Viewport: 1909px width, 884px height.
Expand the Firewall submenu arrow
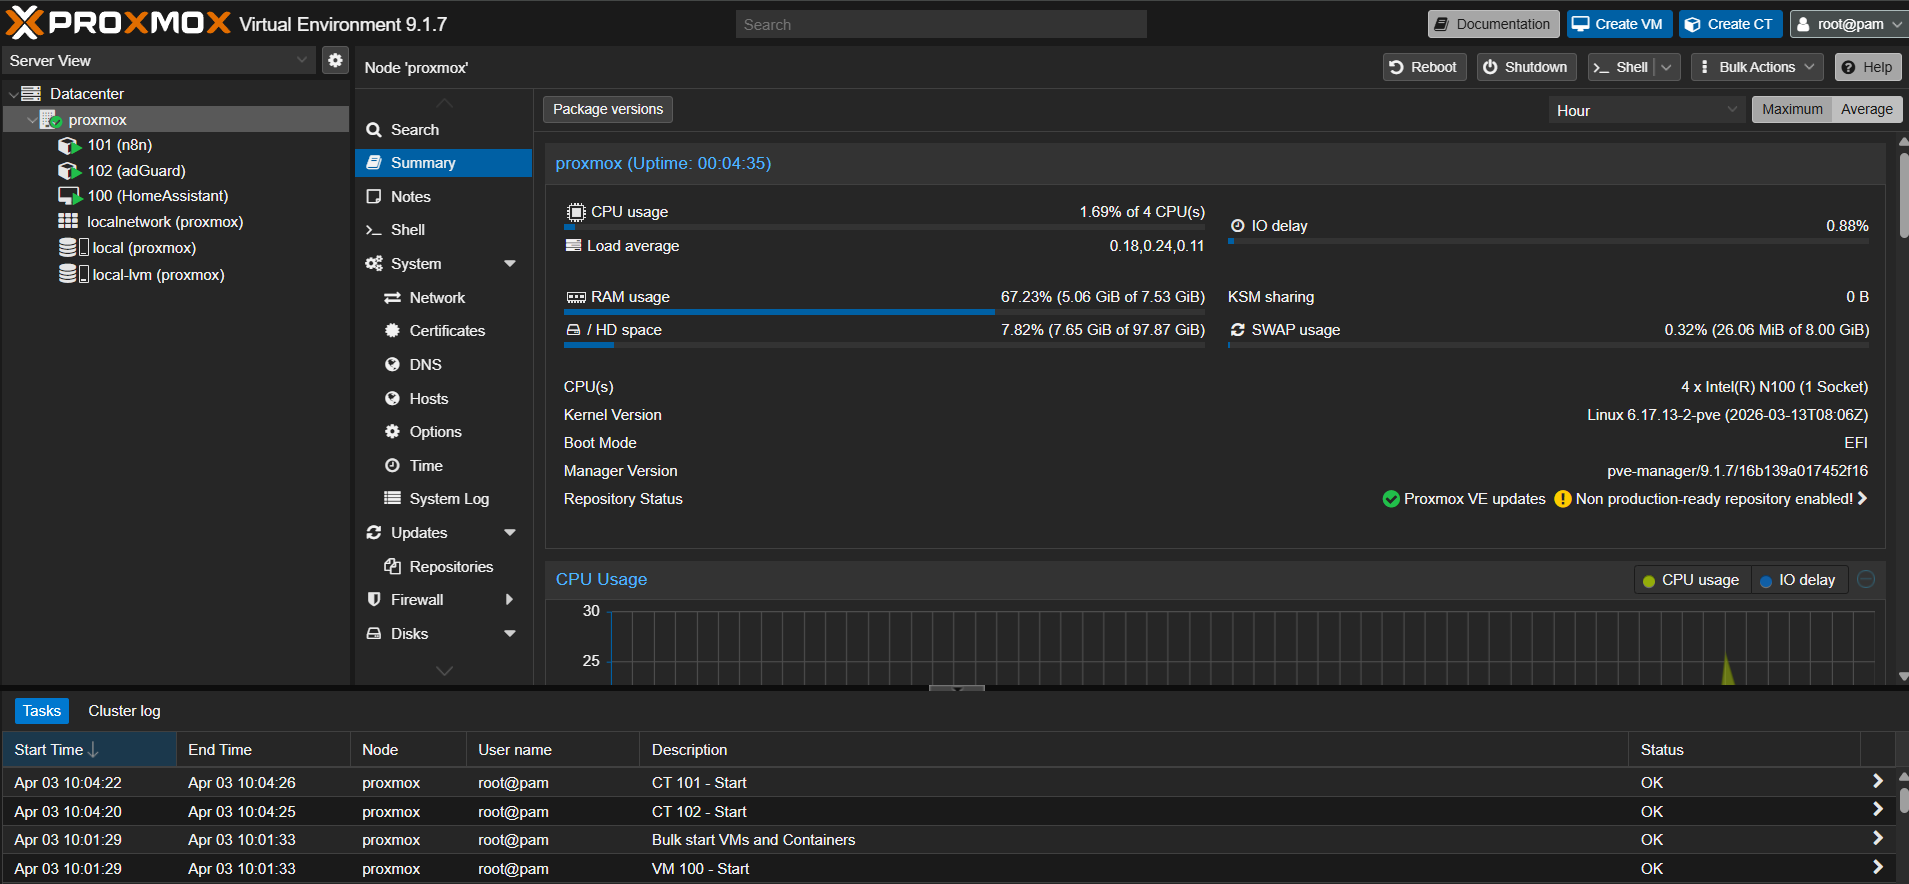[510, 600]
